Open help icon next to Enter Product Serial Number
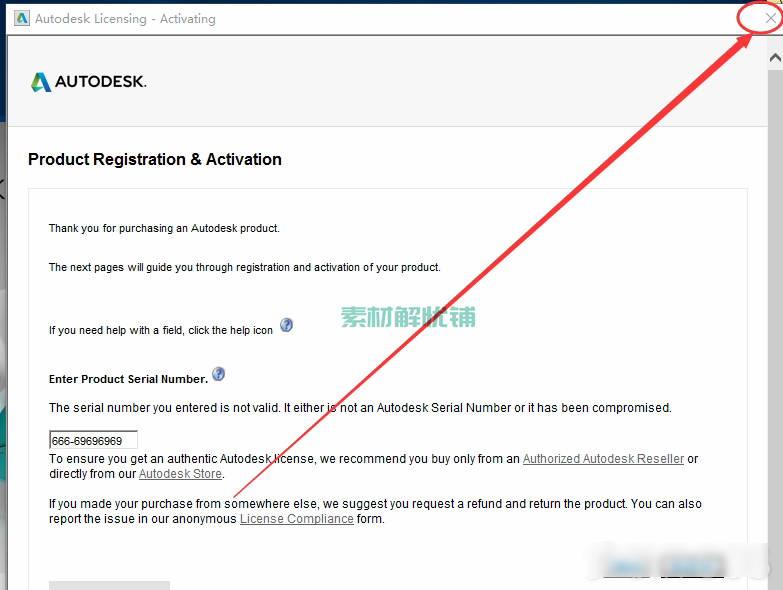This screenshot has height=590, width=783. pos(219,374)
